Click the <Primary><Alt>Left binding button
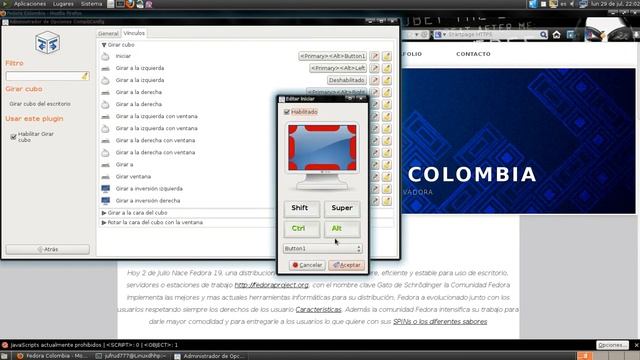This screenshot has height=360, width=640. 338,68
